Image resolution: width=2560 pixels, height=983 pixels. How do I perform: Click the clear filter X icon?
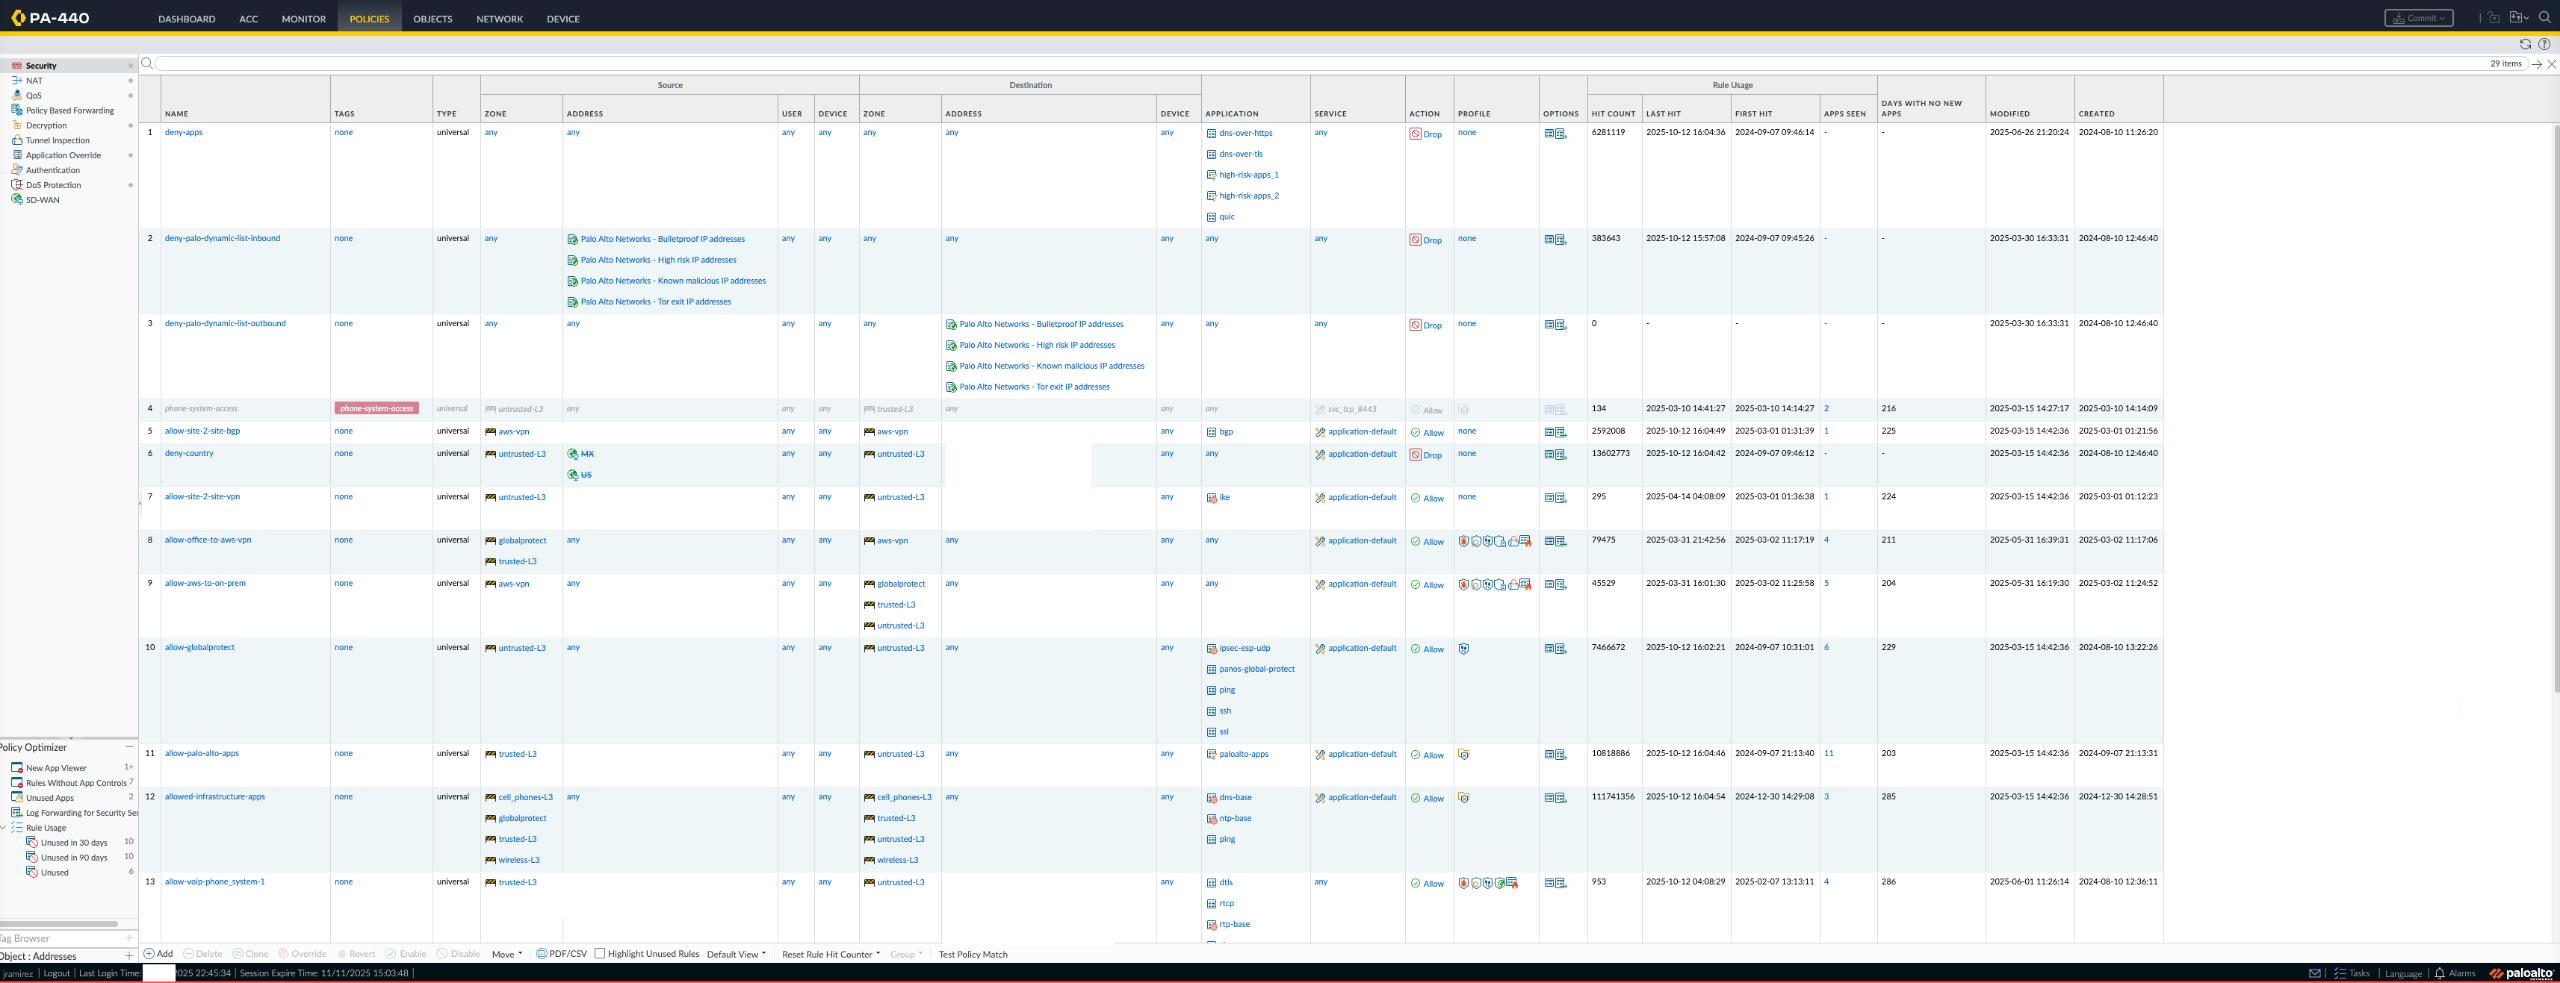2551,64
